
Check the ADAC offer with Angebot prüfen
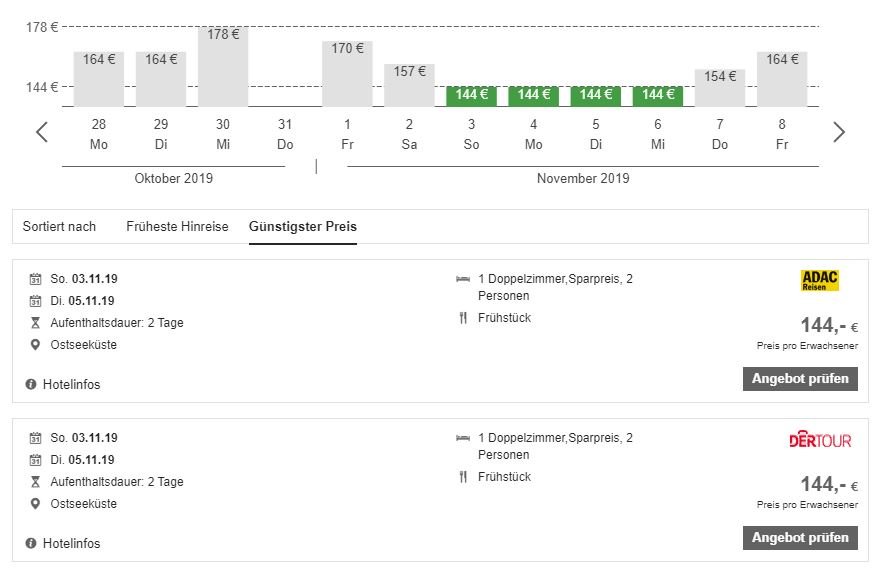click(799, 379)
